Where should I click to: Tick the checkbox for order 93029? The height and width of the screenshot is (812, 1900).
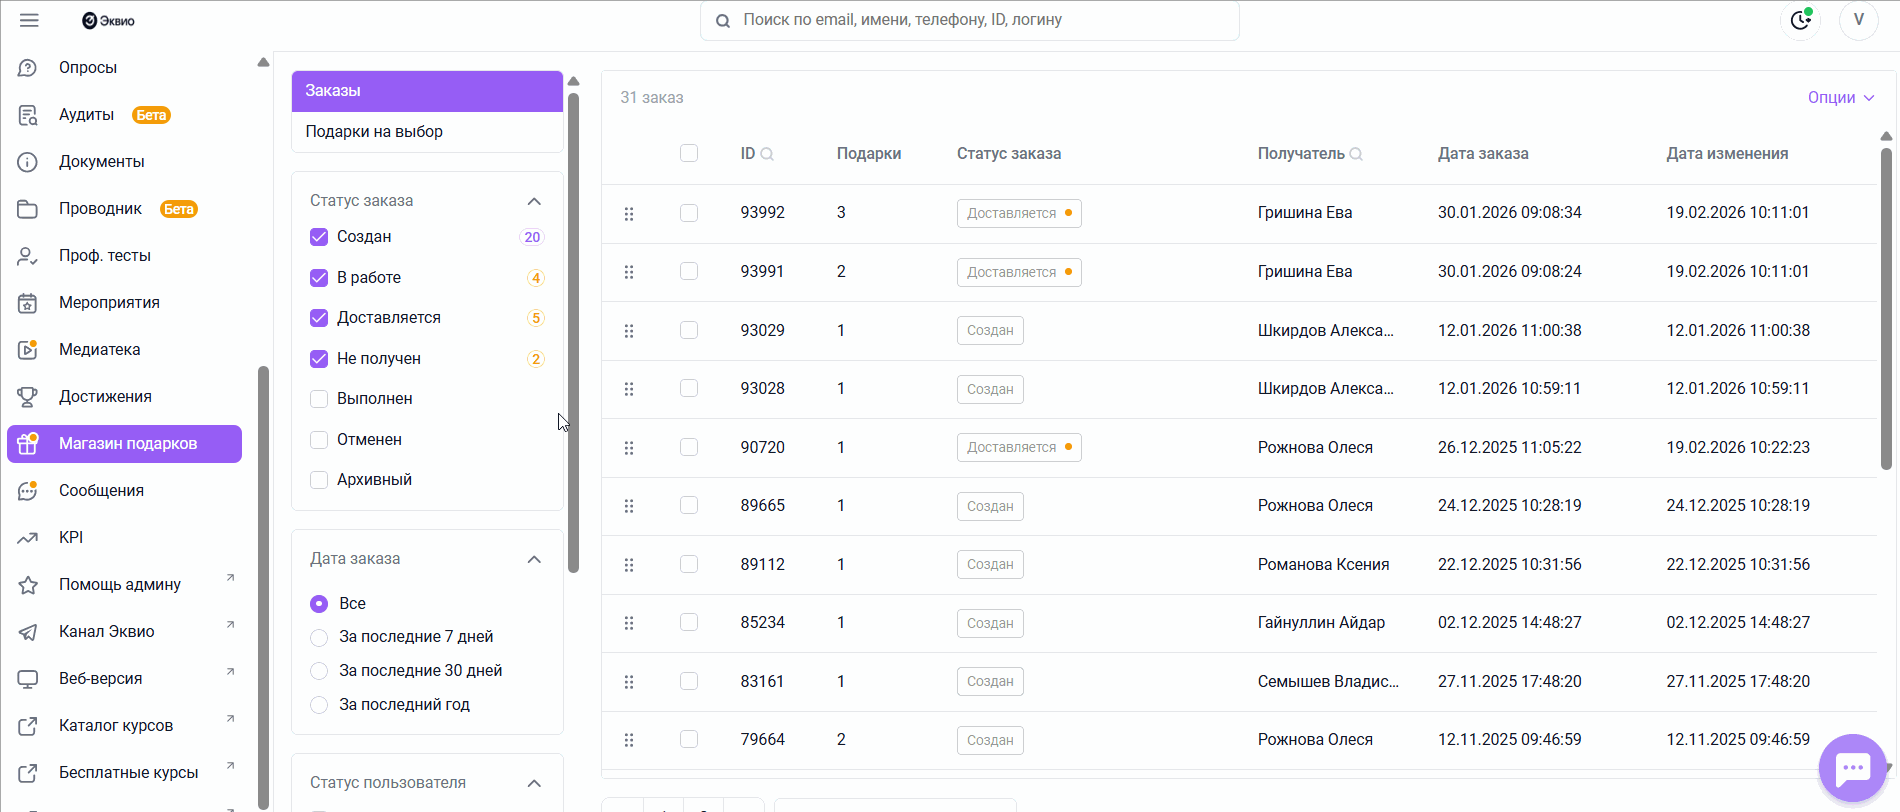689,330
